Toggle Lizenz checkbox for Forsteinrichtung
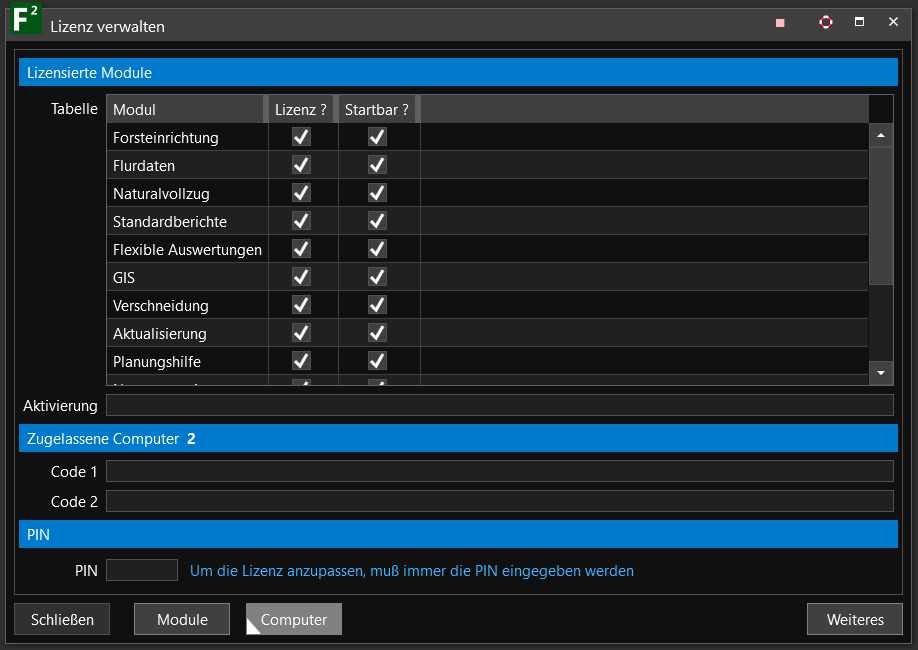The image size is (918, 650). click(x=301, y=137)
